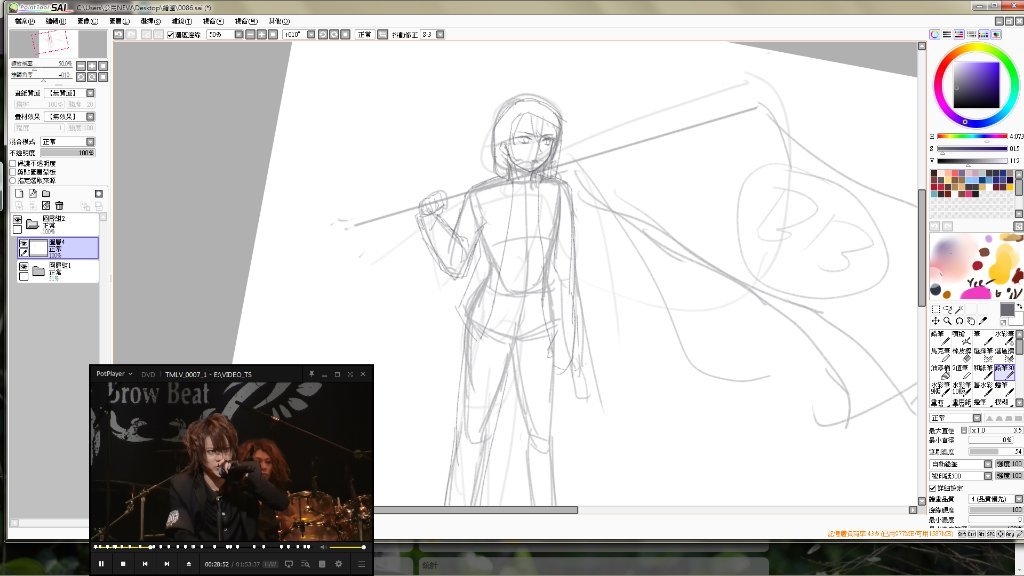Flip canvas horizontally toolbar icon
This screenshot has height=576, width=1024.
[x=383, y=35]
